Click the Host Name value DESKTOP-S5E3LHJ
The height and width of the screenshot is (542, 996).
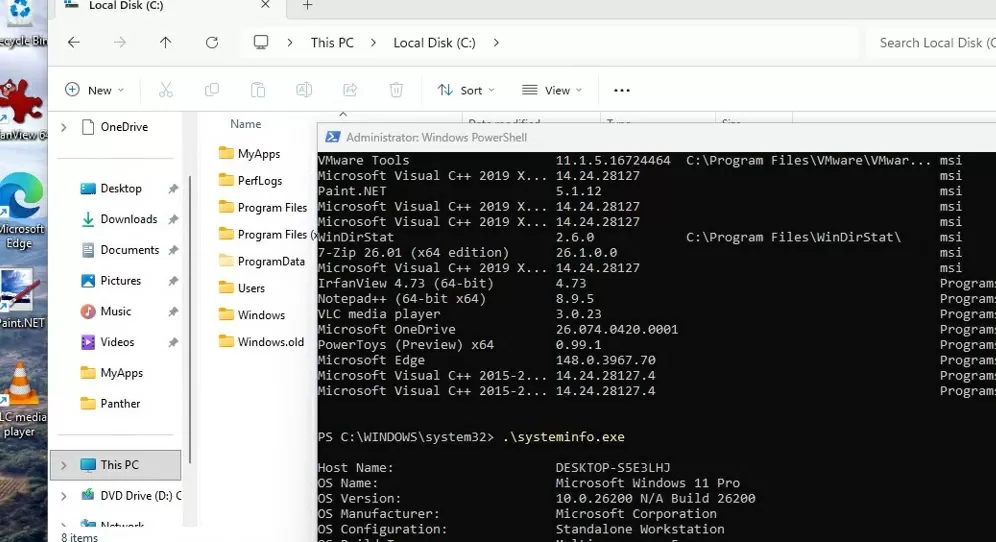[x=613, y=468]
